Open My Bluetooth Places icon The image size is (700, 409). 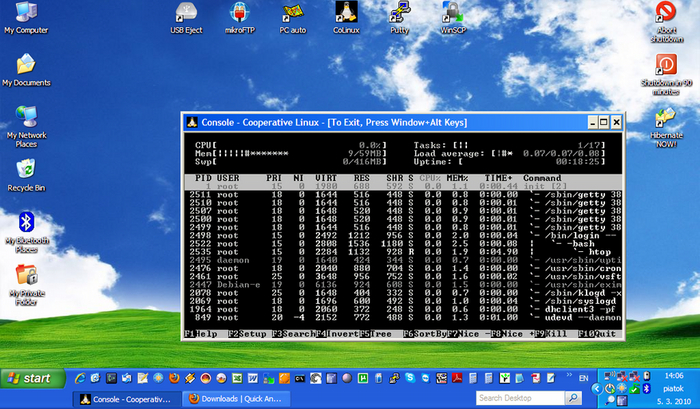click(x=26, y=223)
